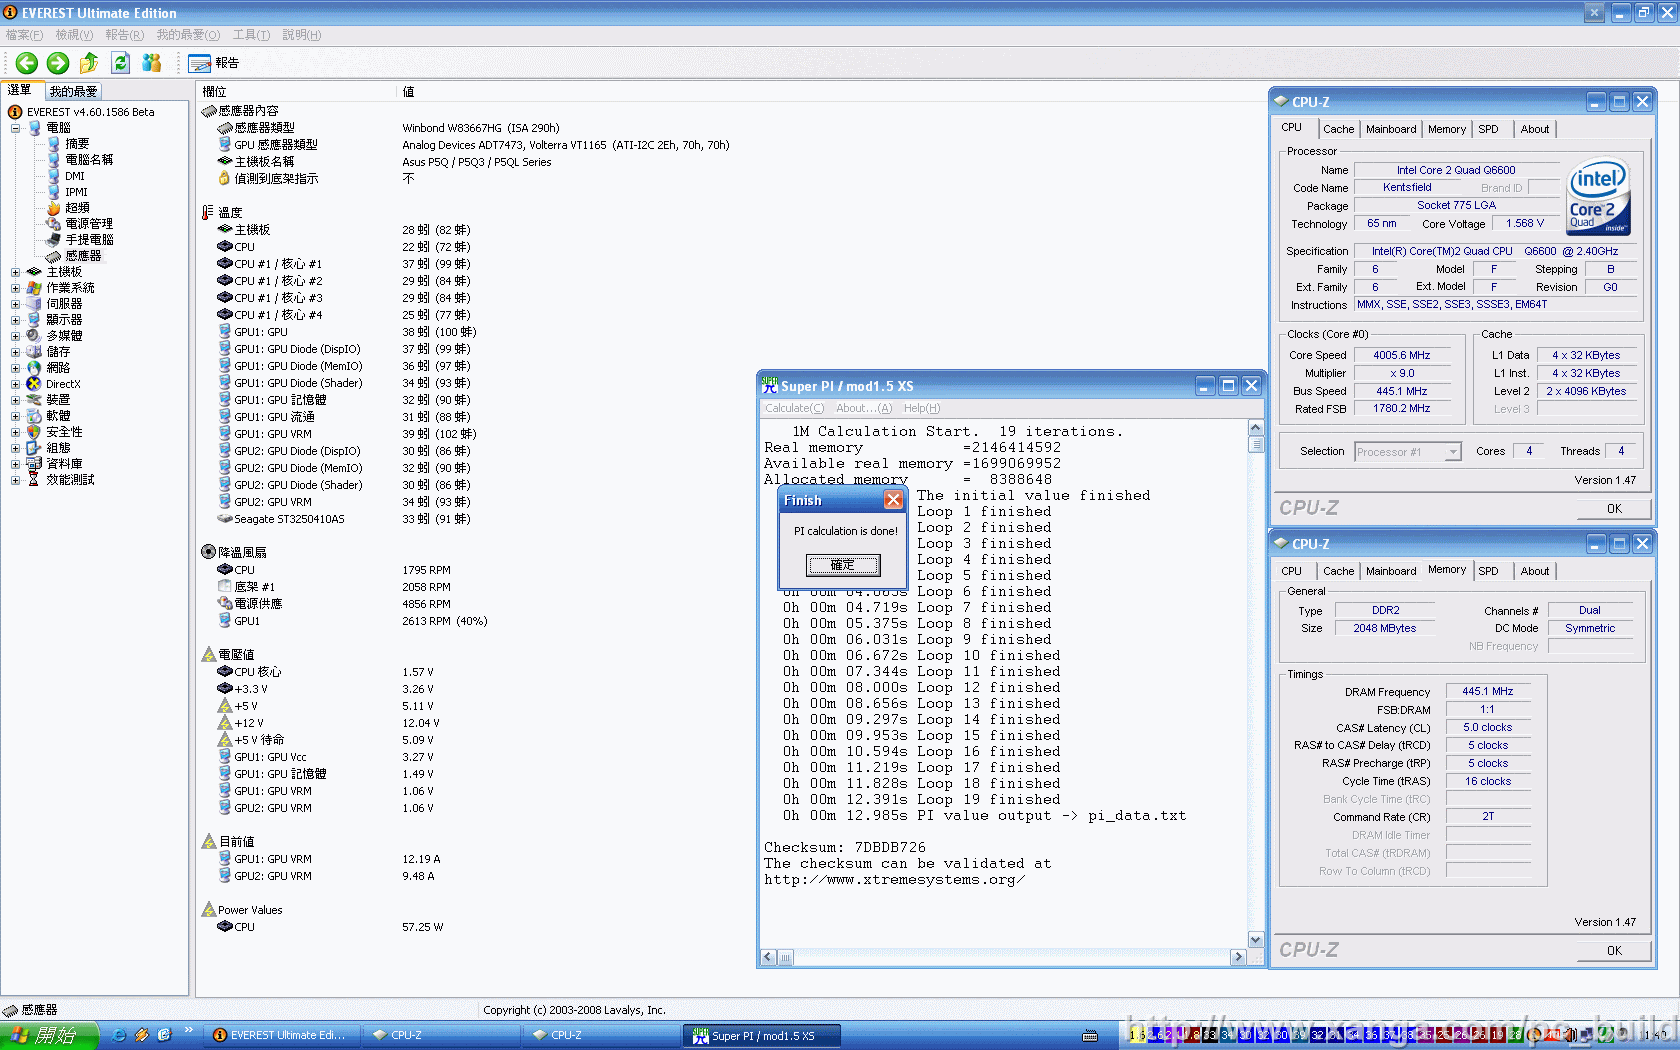Expand the 主機板 motherboard tree node

pyautogui.click(x=15, y=272)
